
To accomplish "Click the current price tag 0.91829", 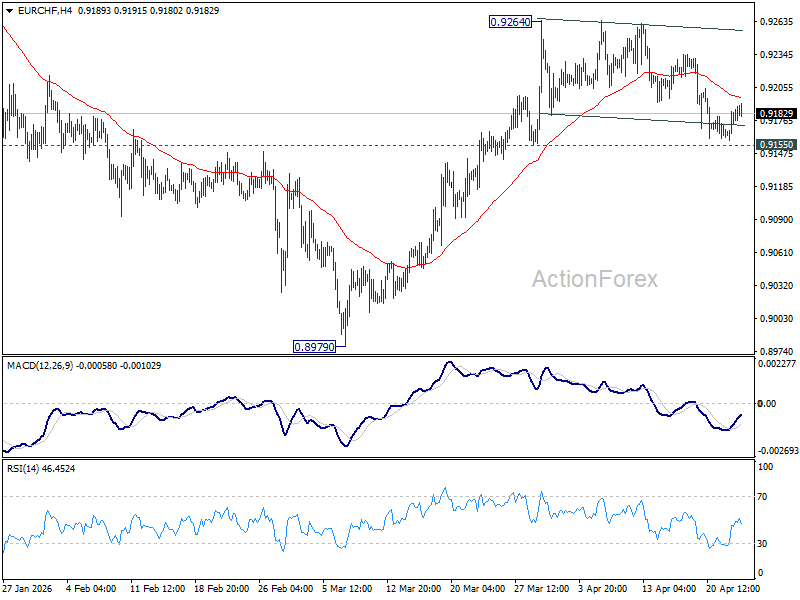I will (x=777, y=114).
